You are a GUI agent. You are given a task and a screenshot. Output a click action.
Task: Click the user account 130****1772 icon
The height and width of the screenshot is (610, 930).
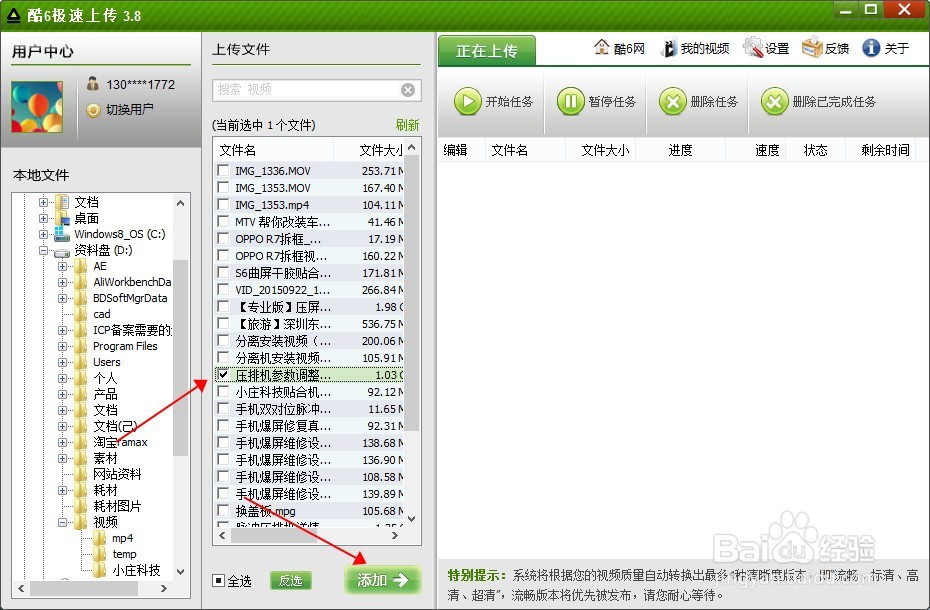[93, 84]
